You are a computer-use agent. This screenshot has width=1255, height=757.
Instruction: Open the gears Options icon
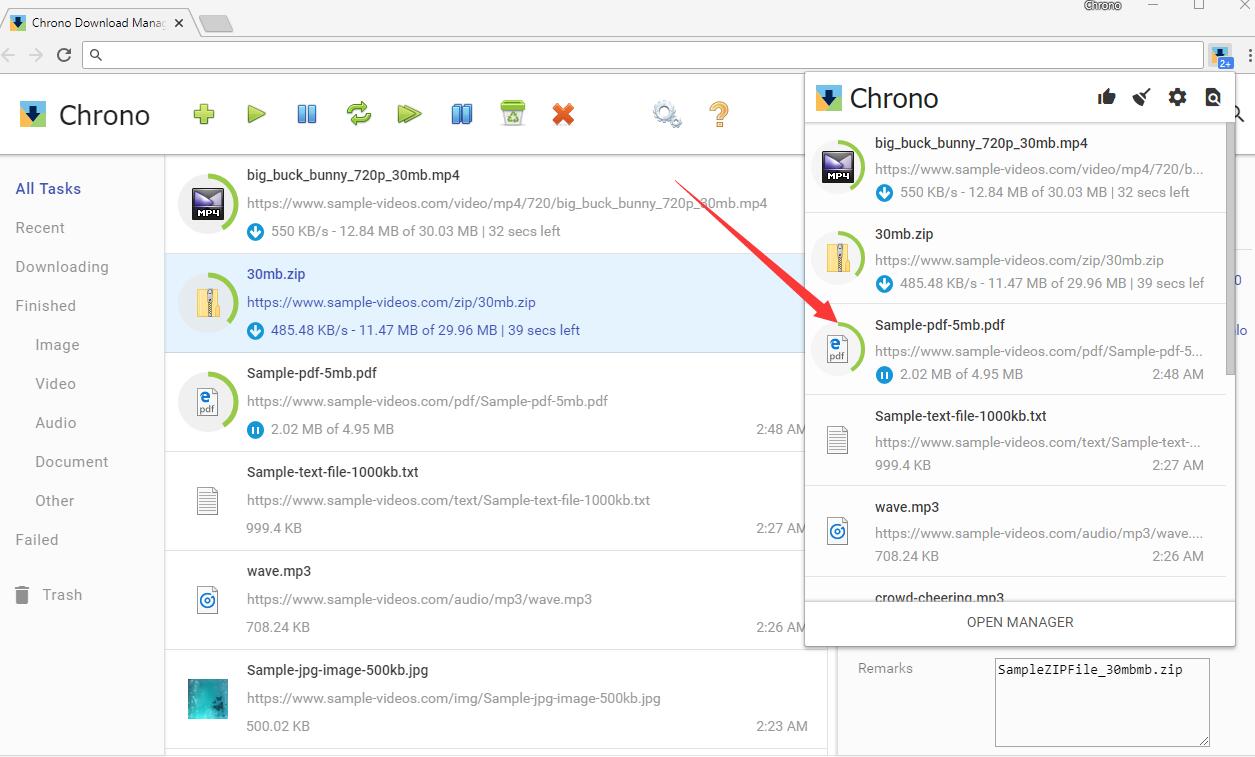point(667,114)
